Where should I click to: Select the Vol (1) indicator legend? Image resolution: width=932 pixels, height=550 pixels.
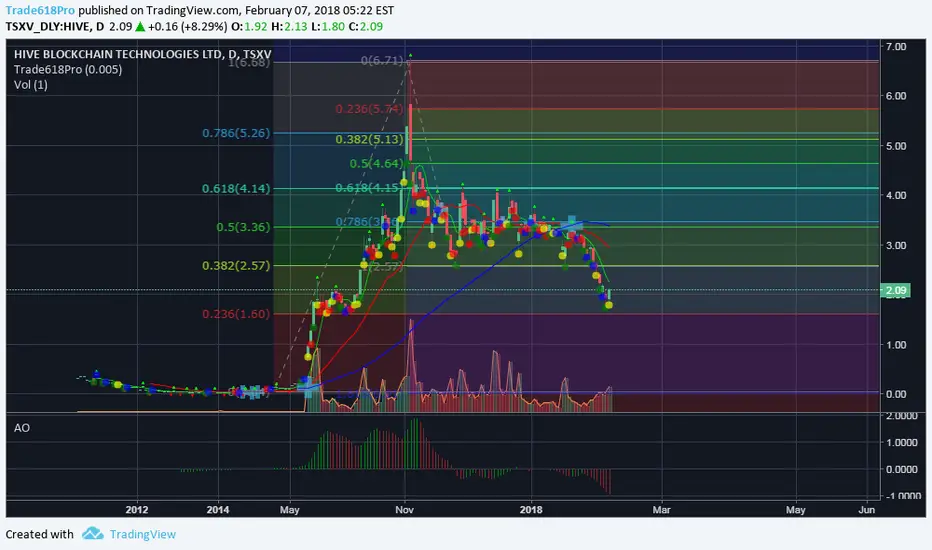point(31,84)
